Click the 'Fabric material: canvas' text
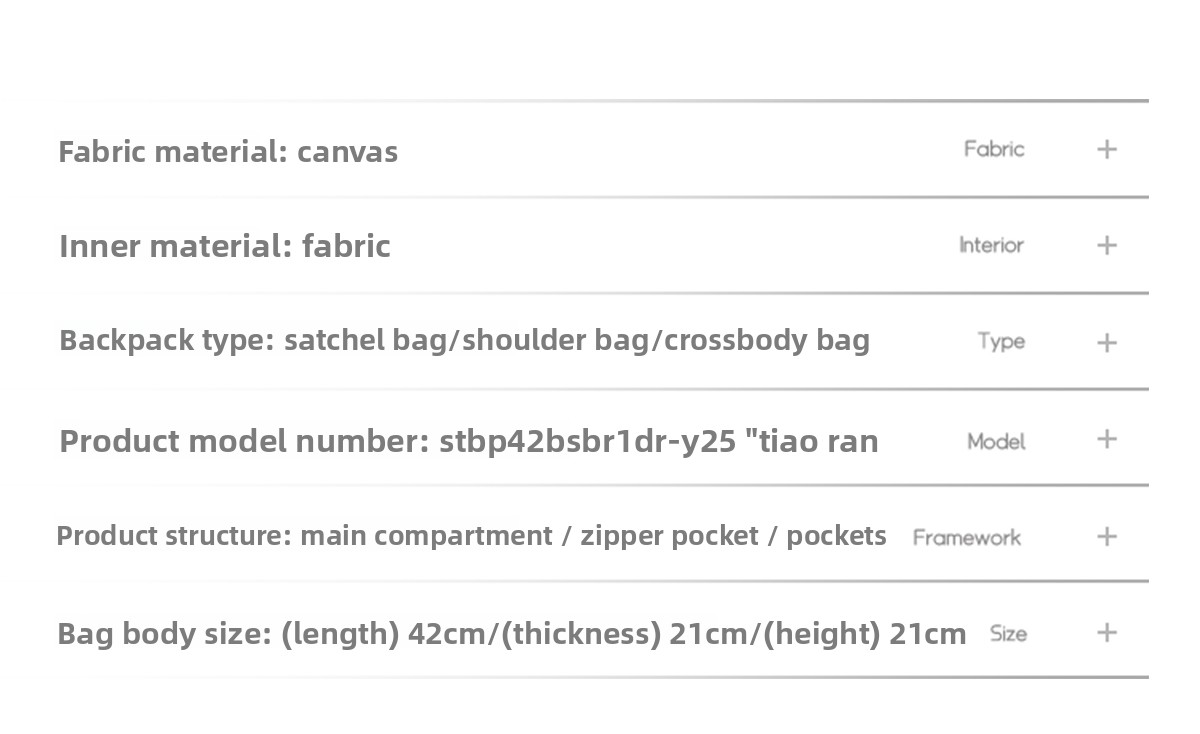Viewport: 1200px width, 734px height. (228, 151)
